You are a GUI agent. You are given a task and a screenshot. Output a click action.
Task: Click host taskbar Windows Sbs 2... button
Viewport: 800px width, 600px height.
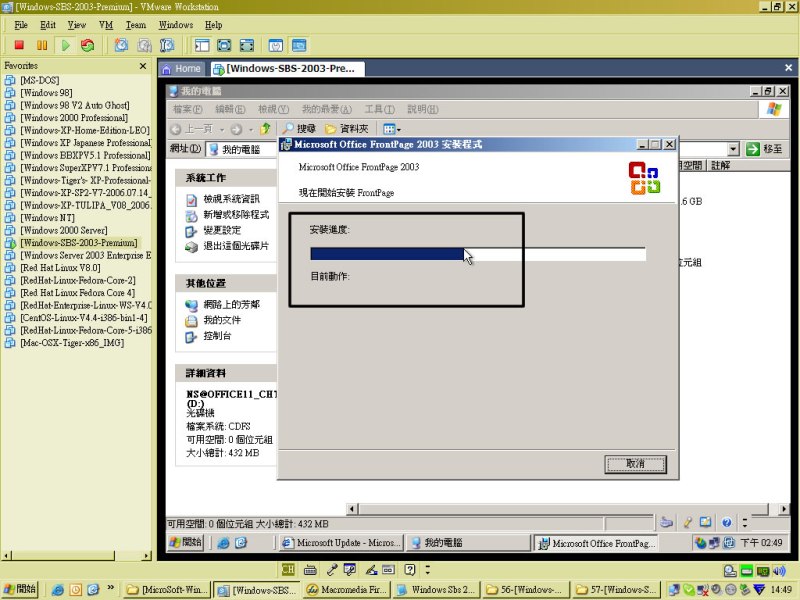pyautogui.click(x=436, y=590)
